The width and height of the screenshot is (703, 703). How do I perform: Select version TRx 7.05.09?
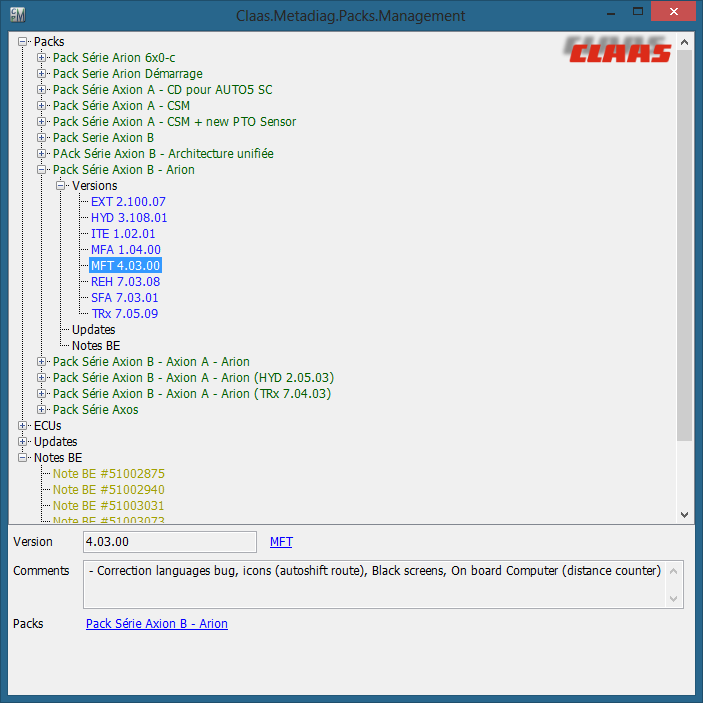pyautogui.click(x=125, y=314)
